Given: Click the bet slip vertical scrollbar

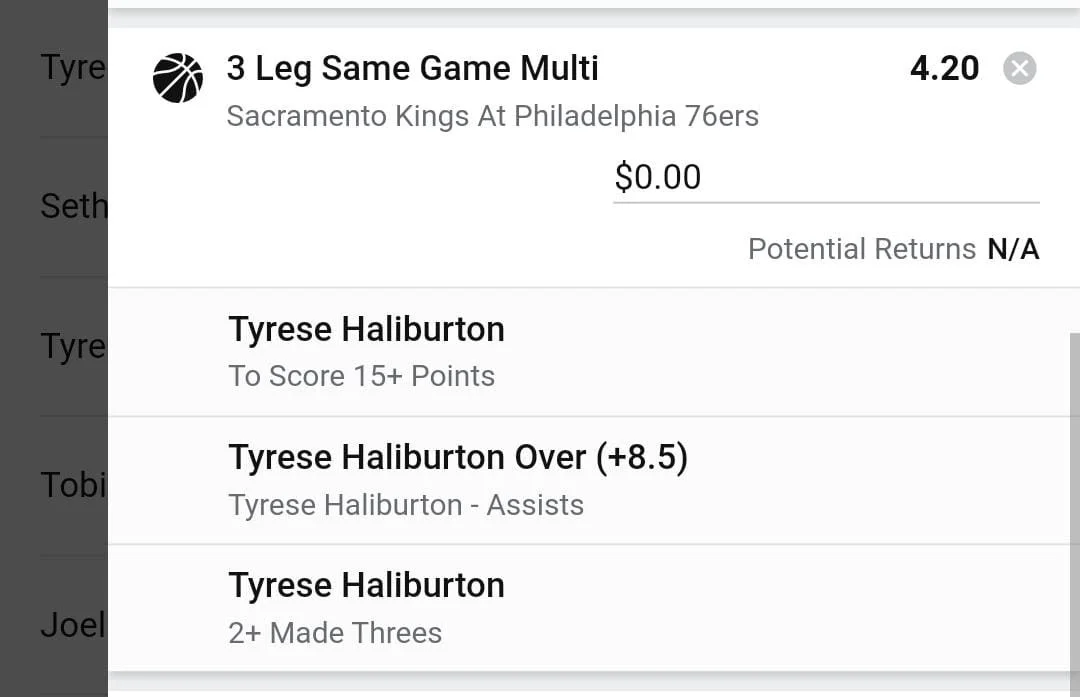Looking at the screenshot, I should [x=1074, y=500].
